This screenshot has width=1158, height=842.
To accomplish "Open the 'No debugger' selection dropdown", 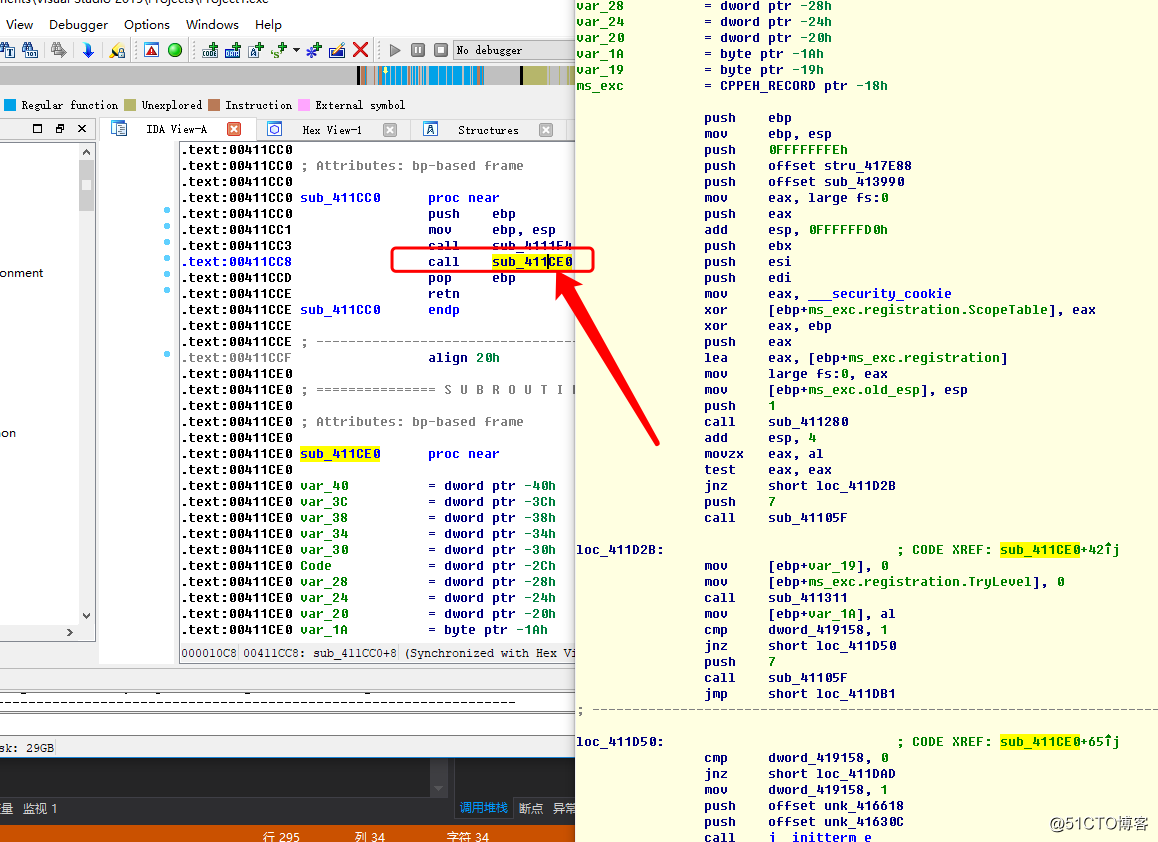I will click(514, 50).
